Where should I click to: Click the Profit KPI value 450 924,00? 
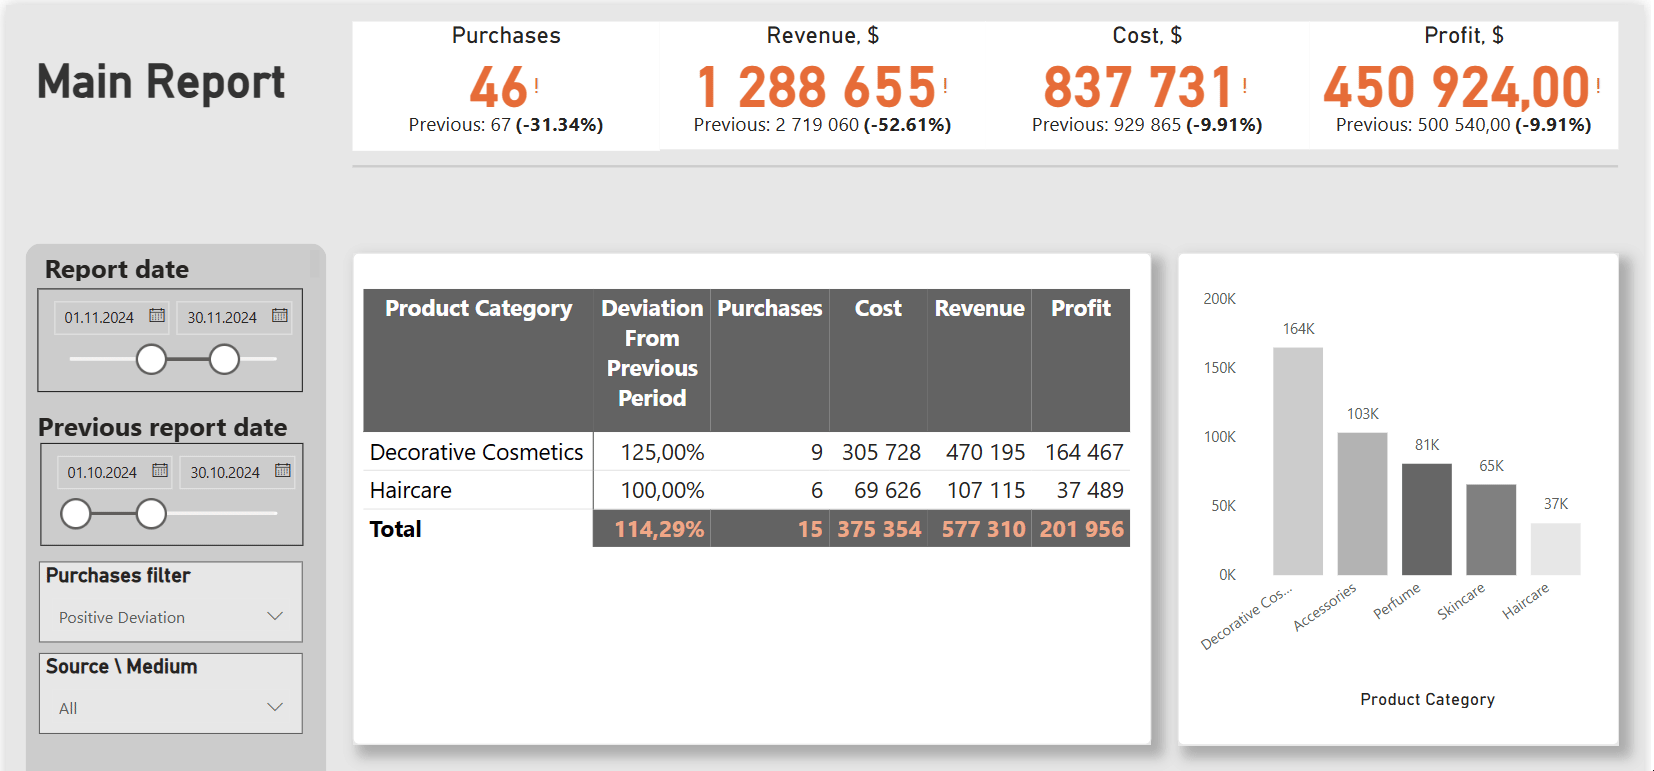[1456, 88]
